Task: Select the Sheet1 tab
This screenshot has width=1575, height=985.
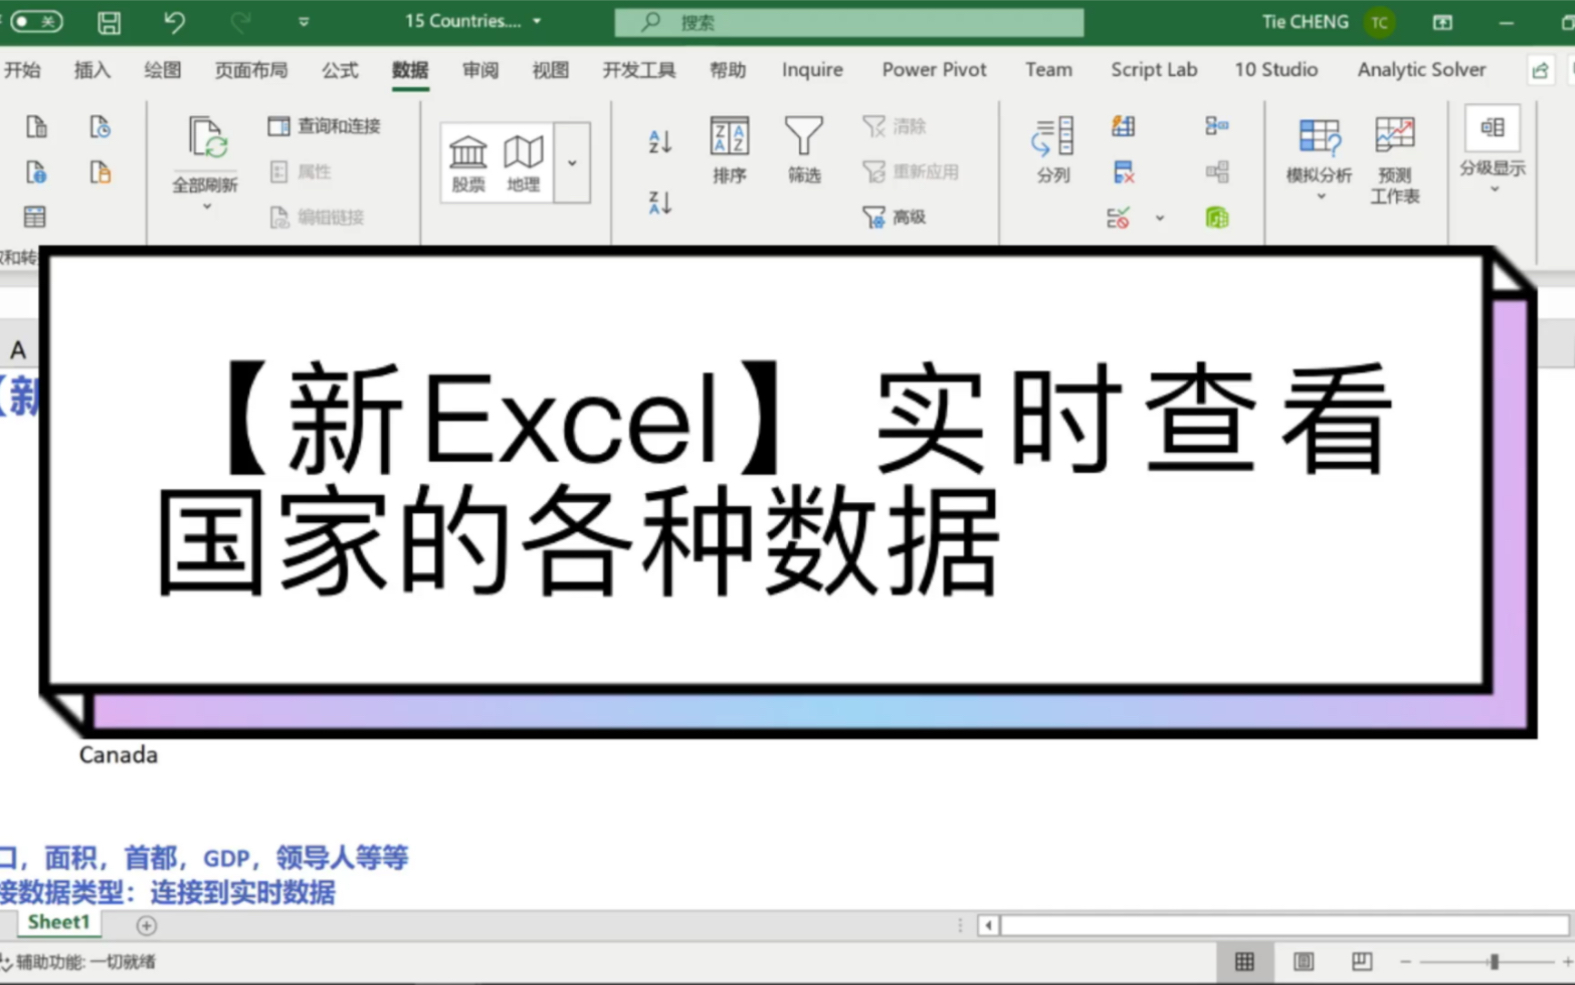Action: [59, 922]
